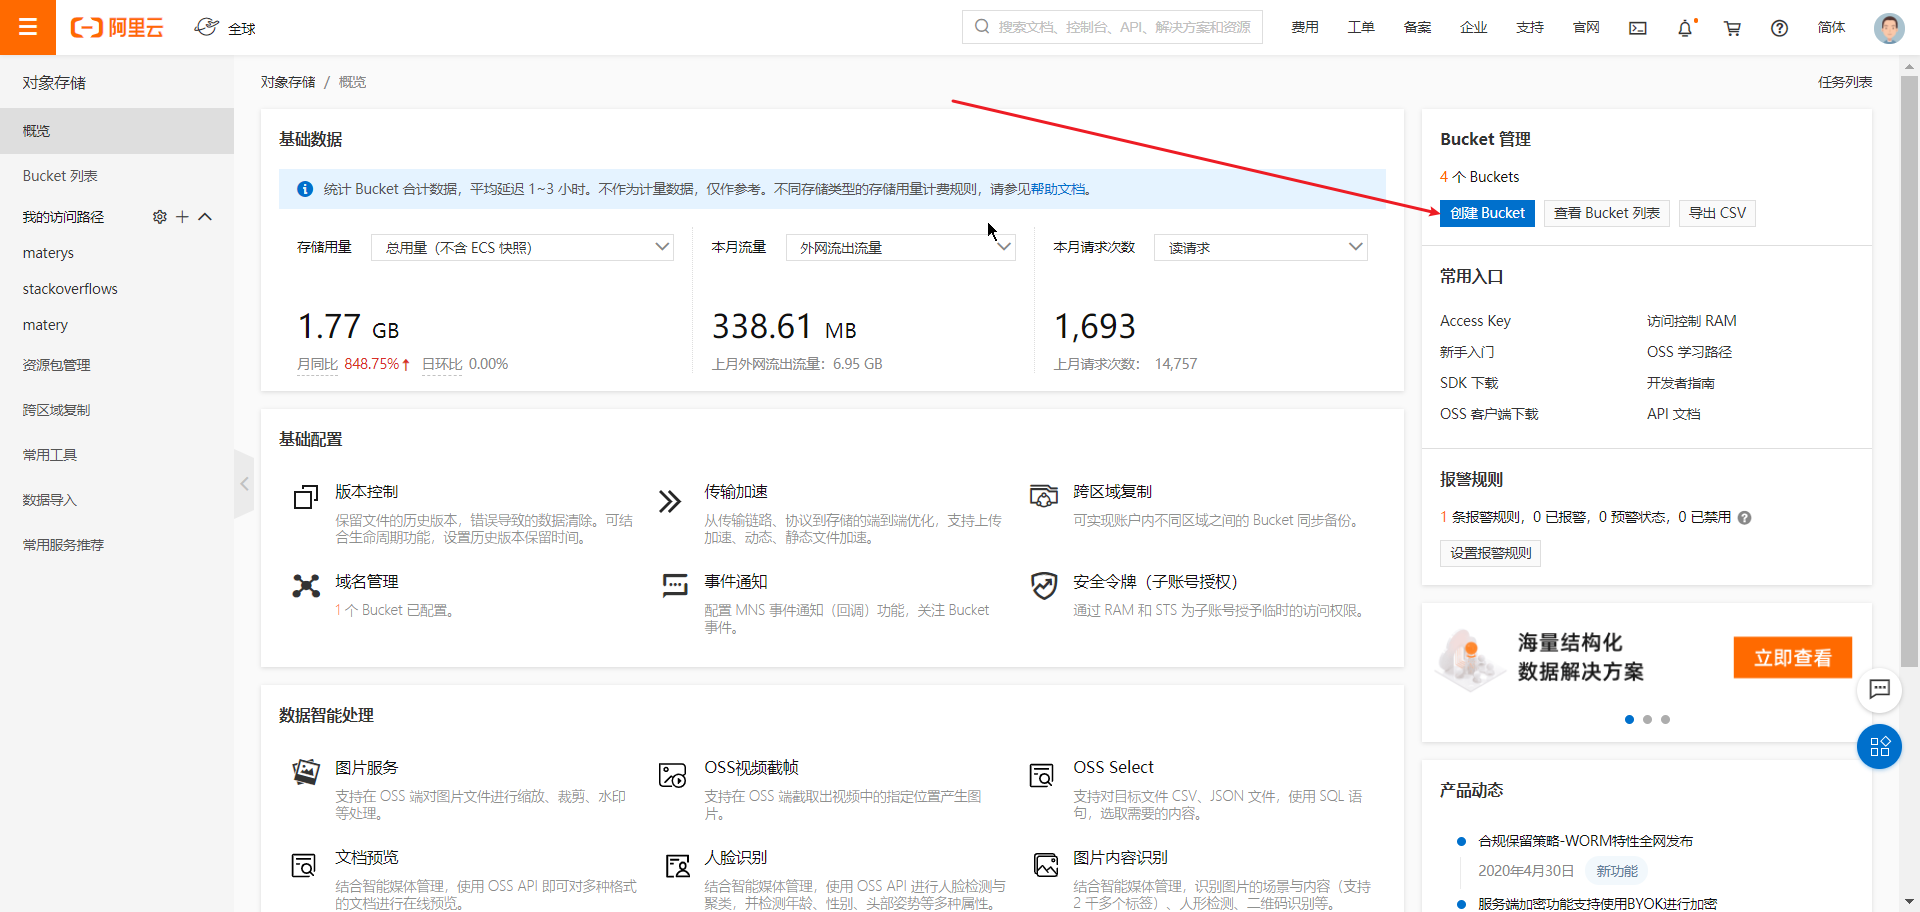Screen dimensions: 1920x912
Task: Click the 文档预览 icon
Action: (303, 865)
